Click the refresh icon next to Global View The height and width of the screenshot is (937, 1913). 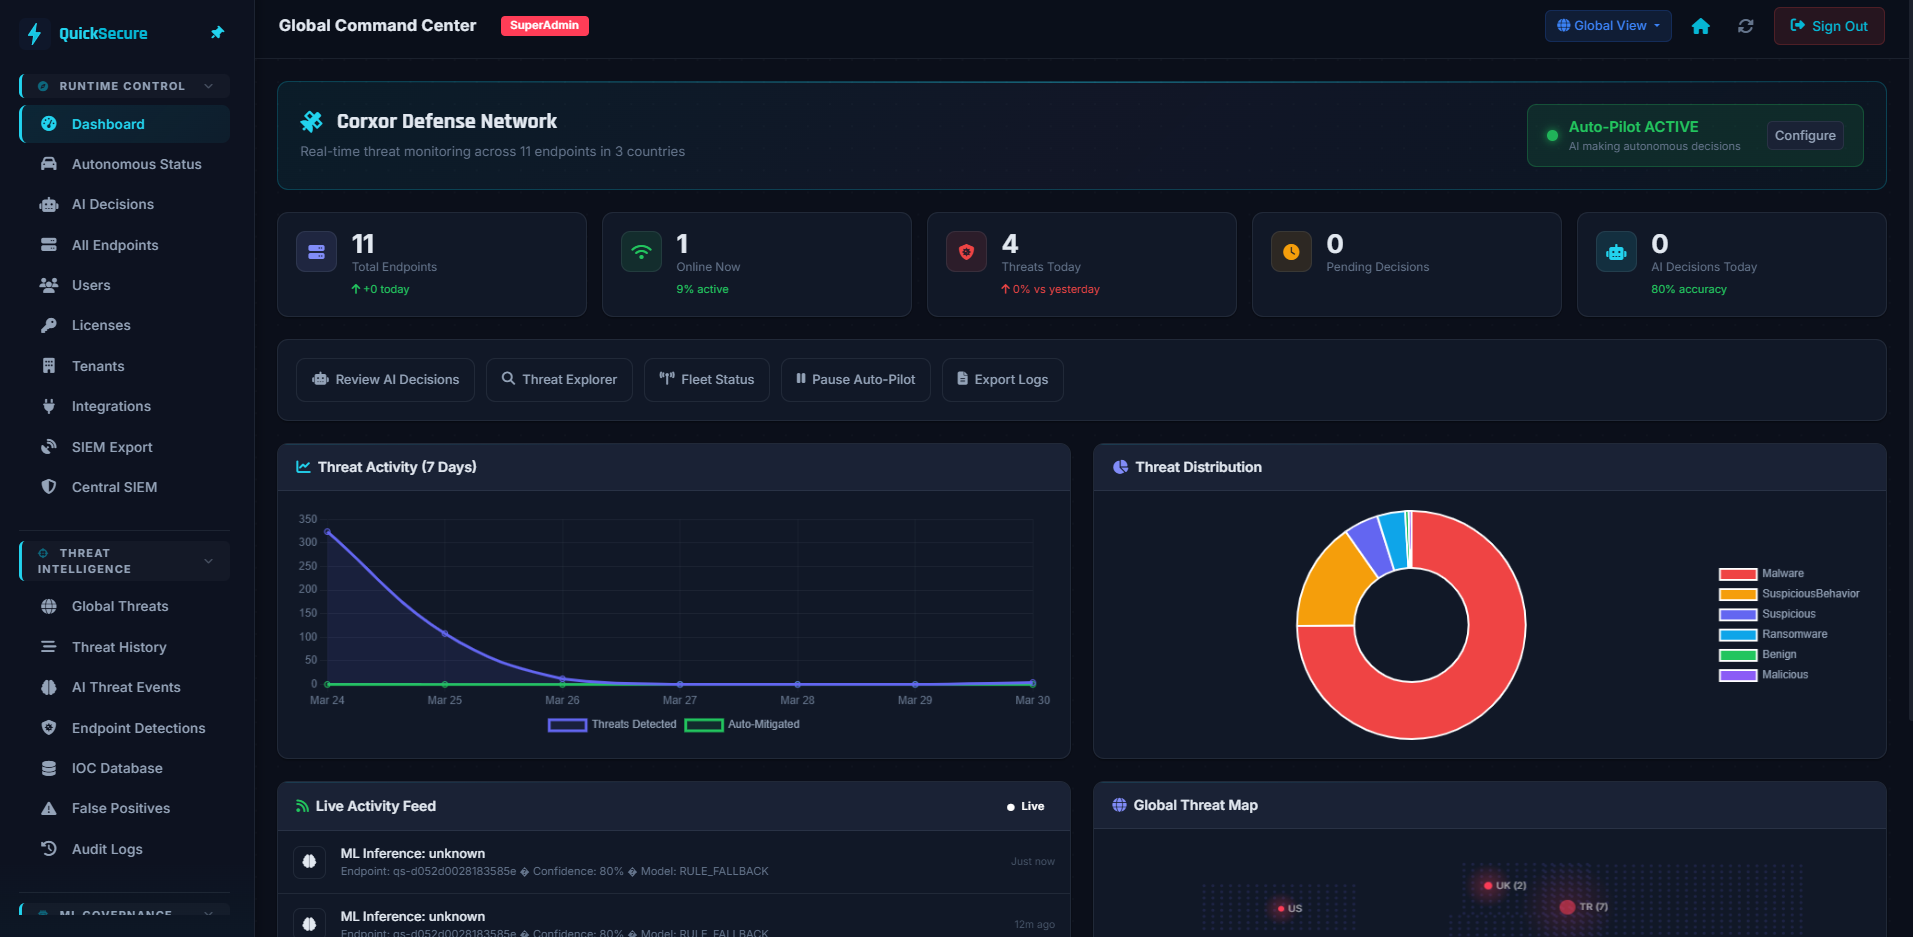pyautogui.click(x=1746, y=26)
